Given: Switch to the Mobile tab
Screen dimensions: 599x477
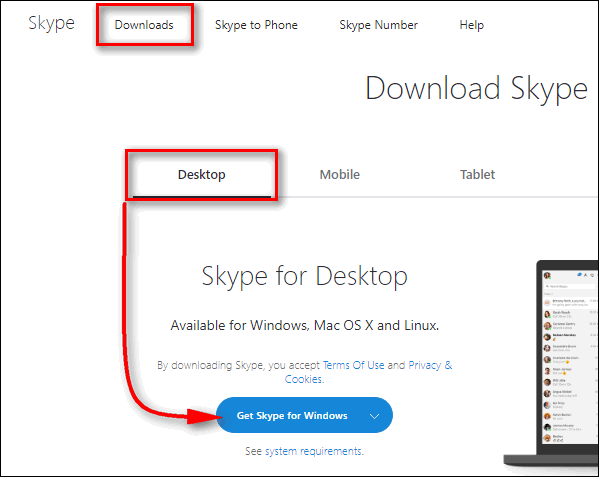Looking at the screenshot, I should point(340,175).
